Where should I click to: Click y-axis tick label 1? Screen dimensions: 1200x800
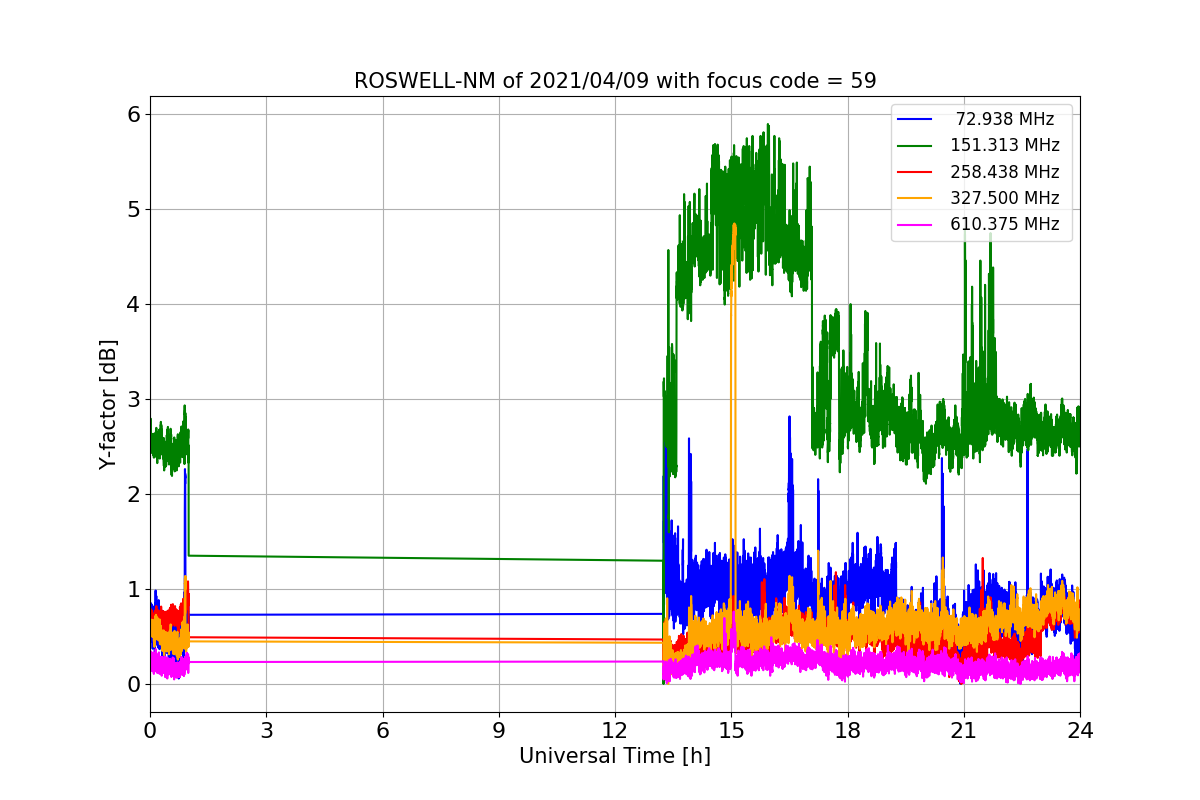[x=134, y=590]
